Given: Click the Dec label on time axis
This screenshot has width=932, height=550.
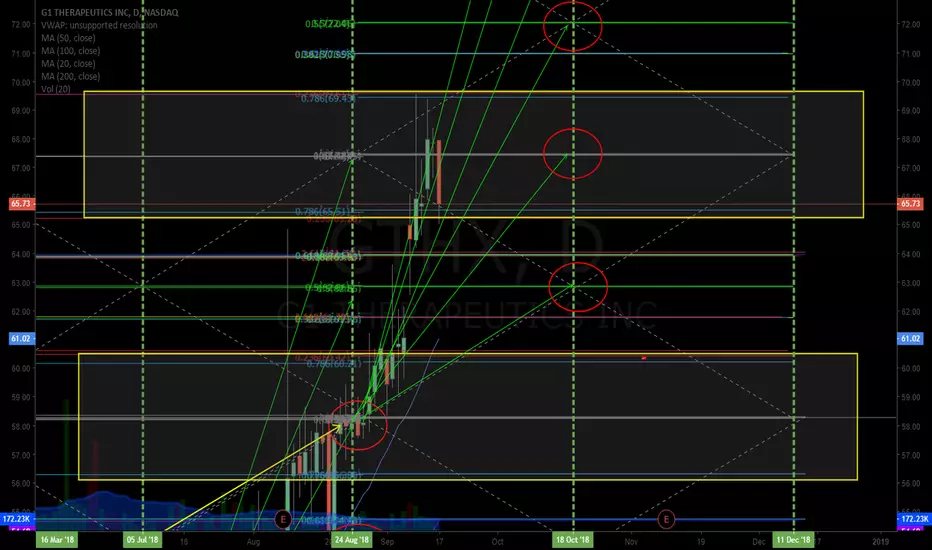Looking at the screenshot, I should [x=758, y=542].
